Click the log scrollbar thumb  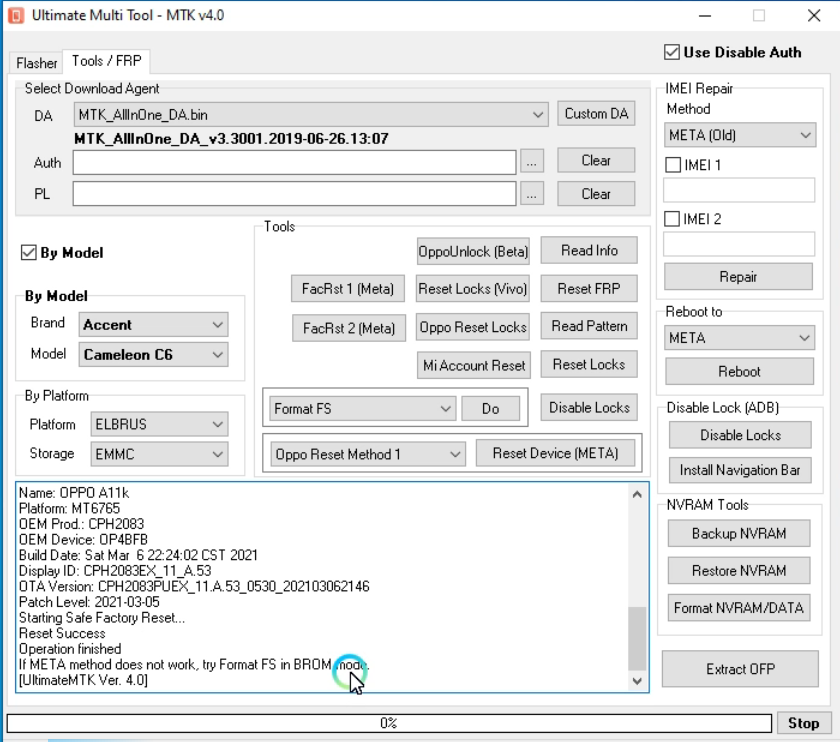point(637,639)
